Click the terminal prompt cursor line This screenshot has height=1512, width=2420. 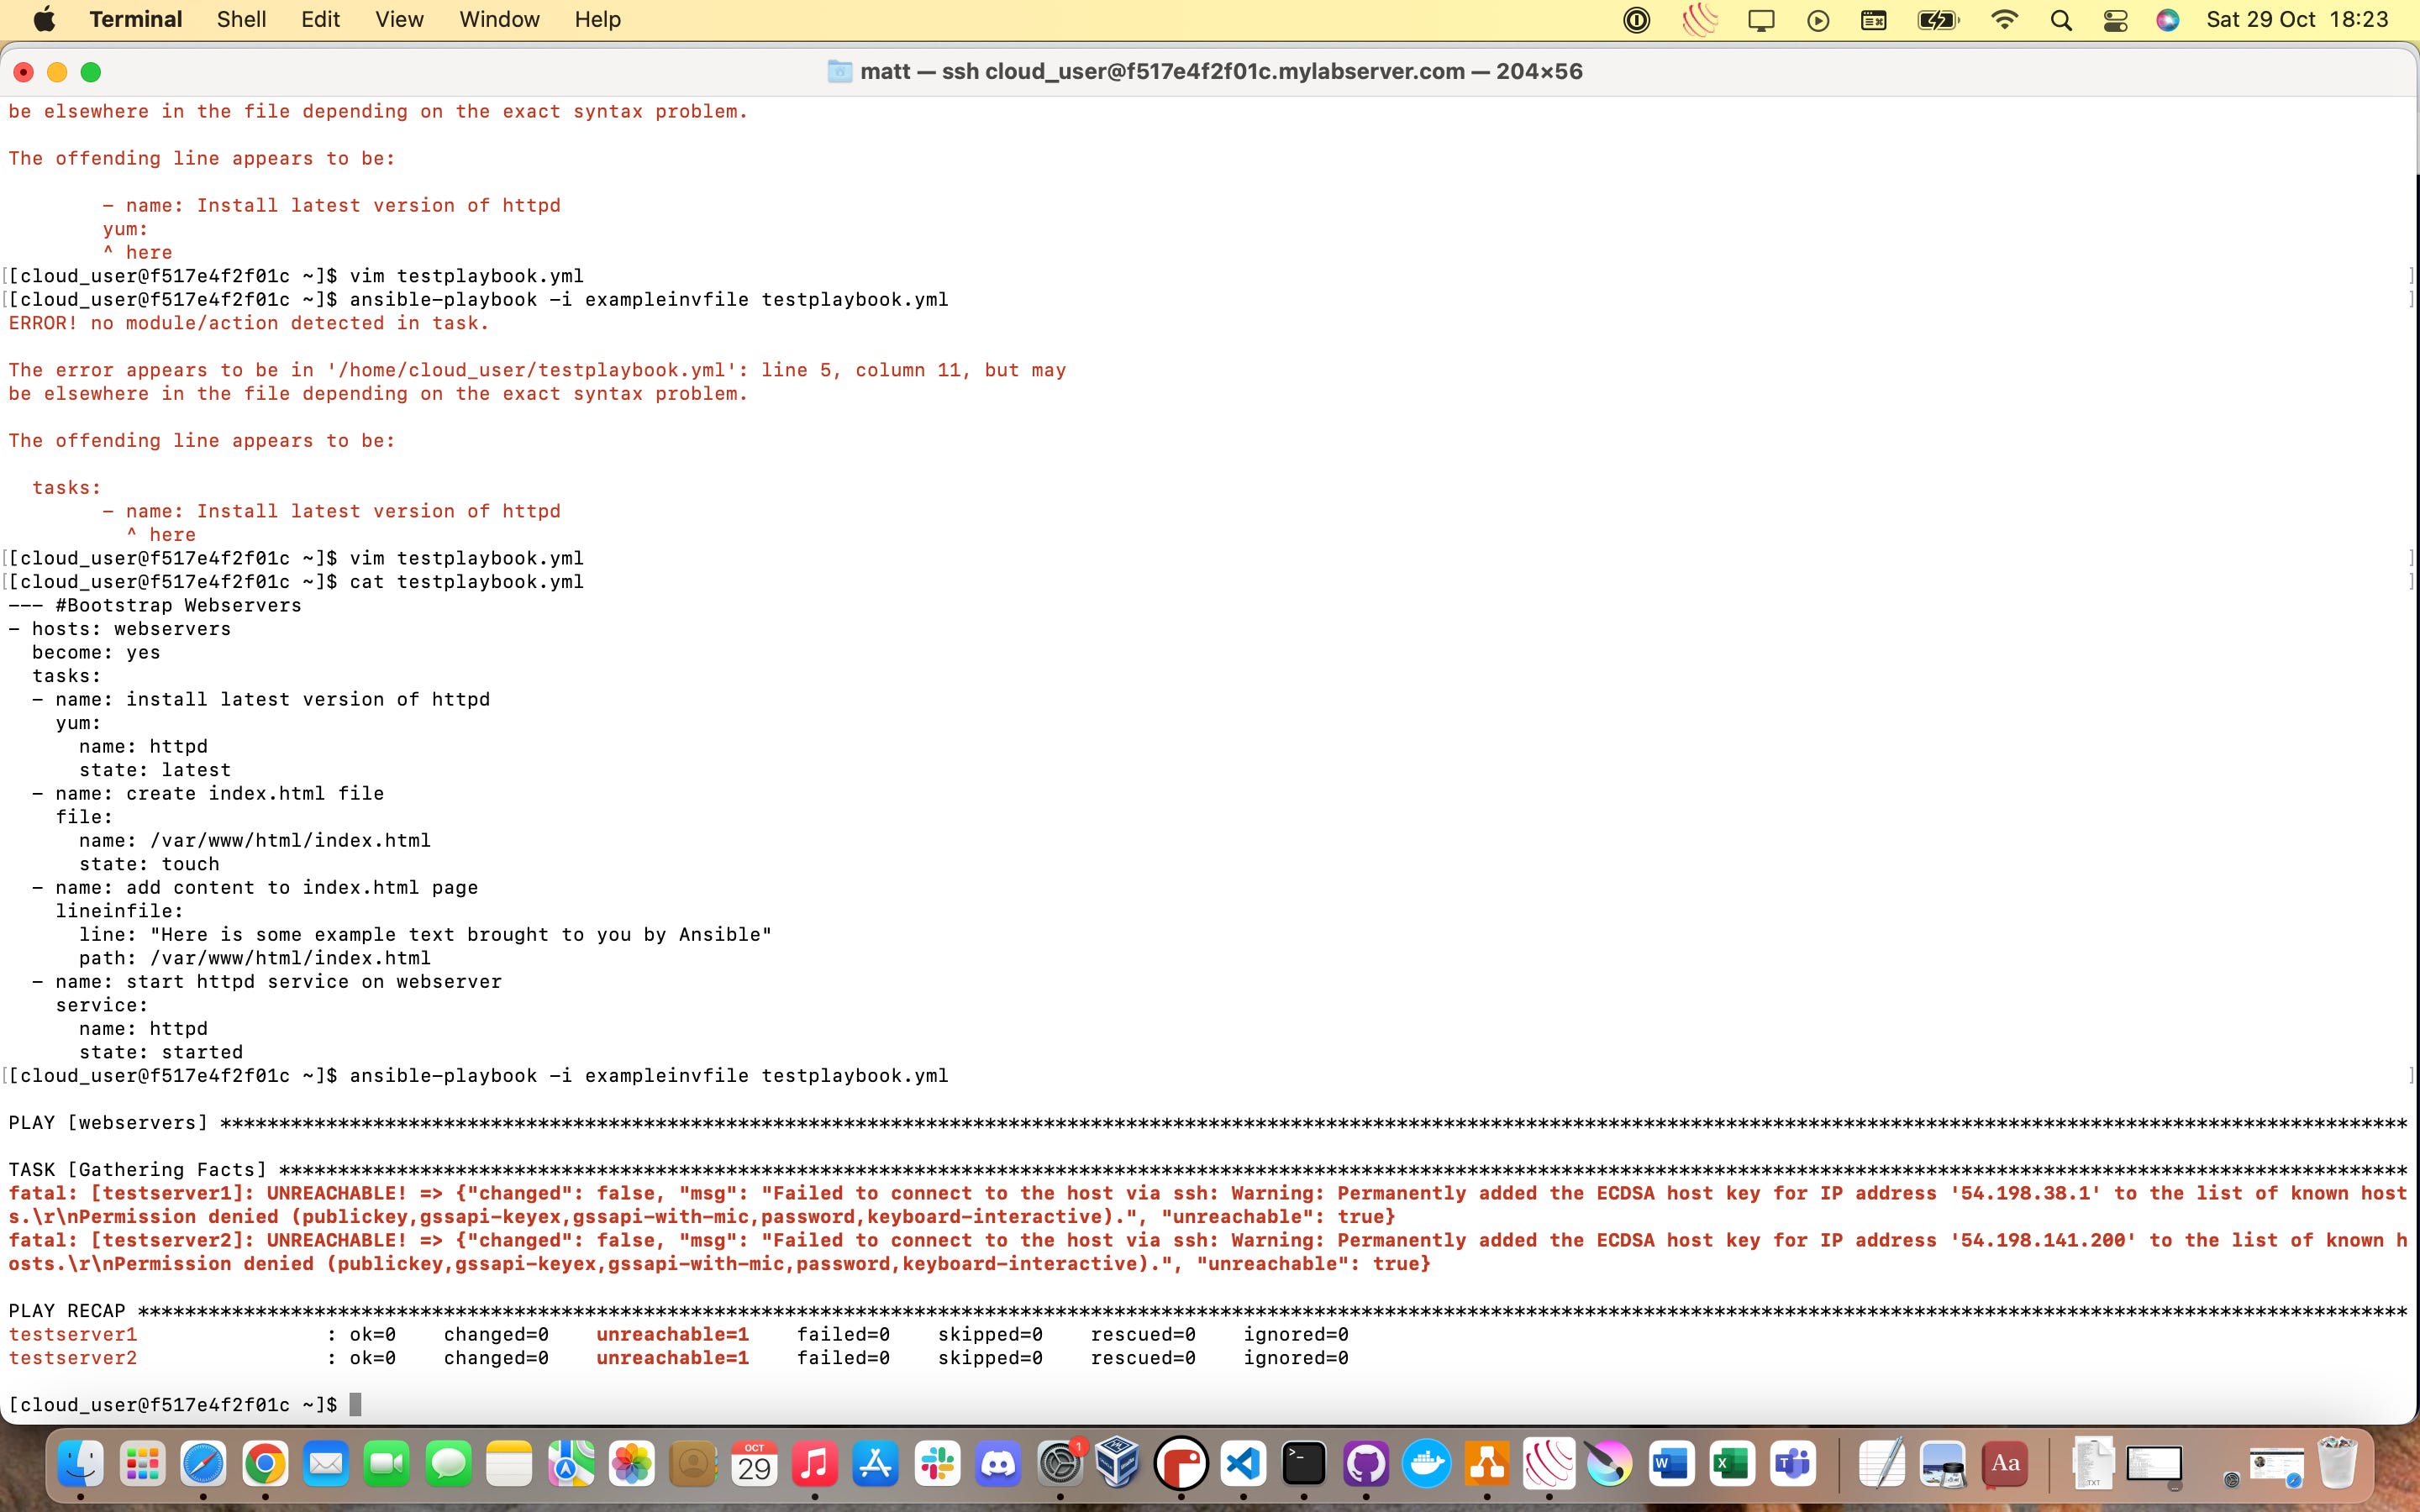pos(355,1405)
